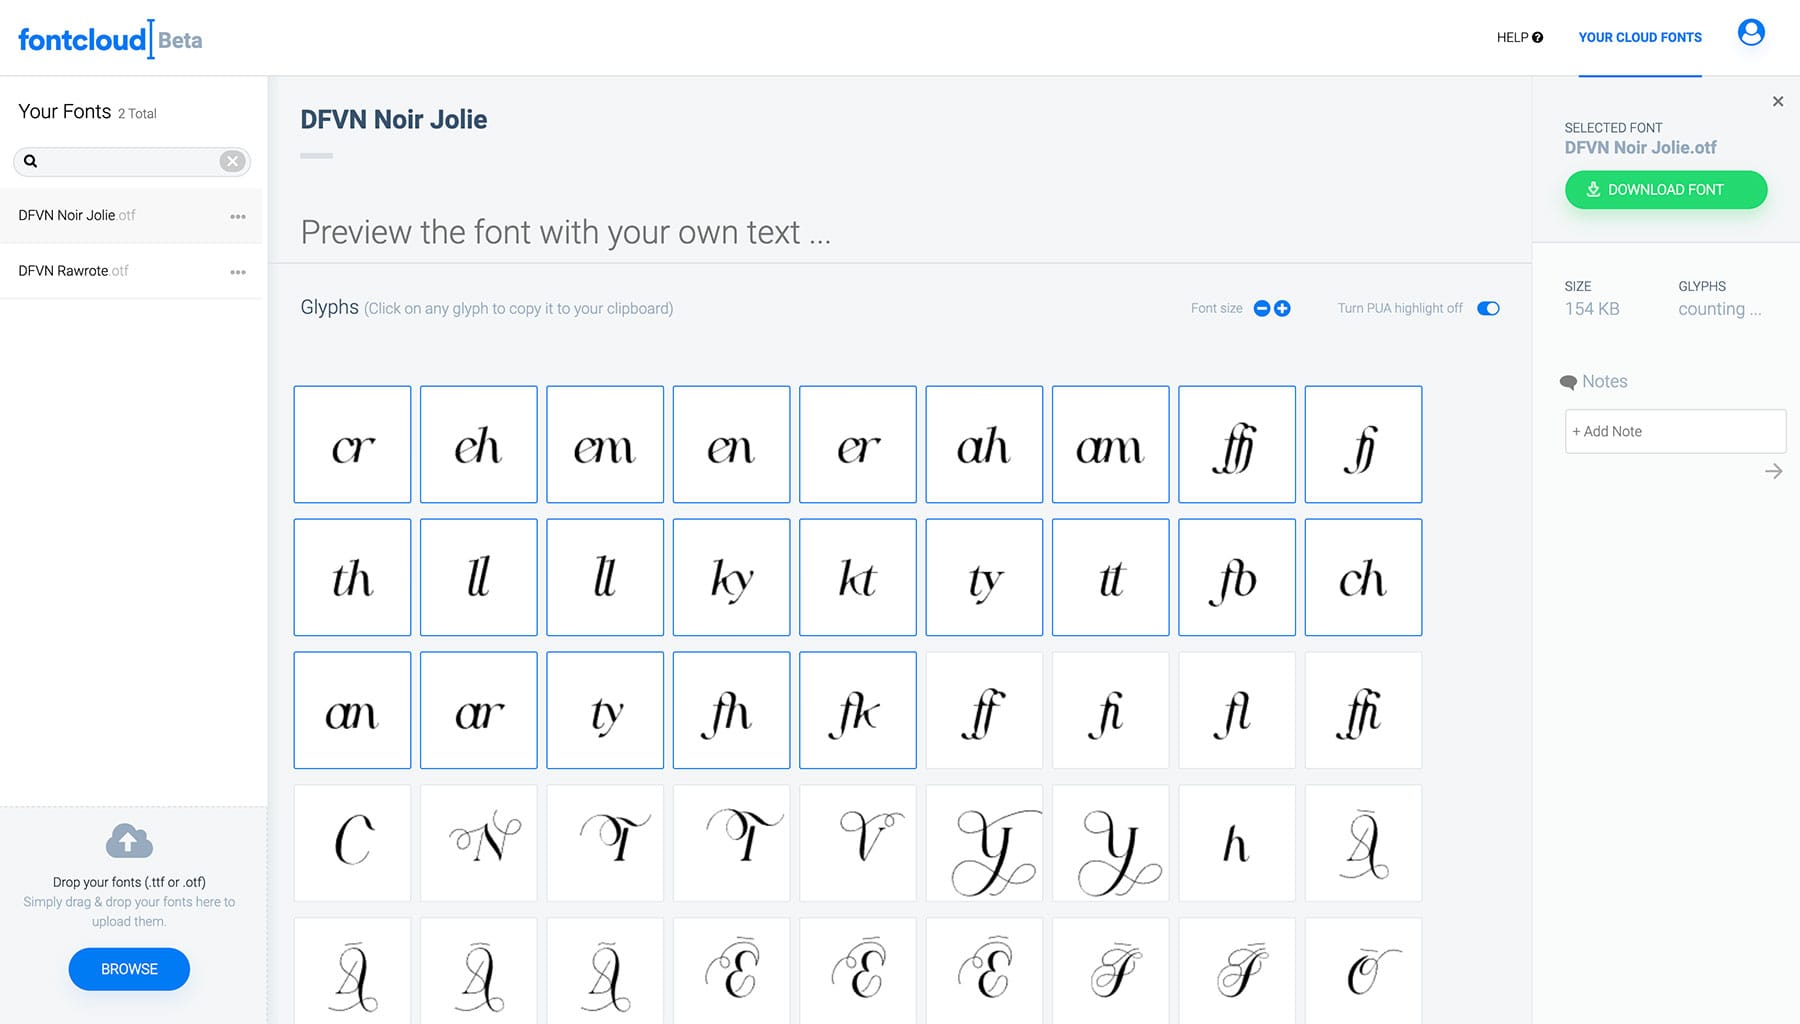Image resolution: width=1800 pixels, height=1024 pixels.
Task: Click the search magnifier icon in font list
Action: click(x=31, y=161)
